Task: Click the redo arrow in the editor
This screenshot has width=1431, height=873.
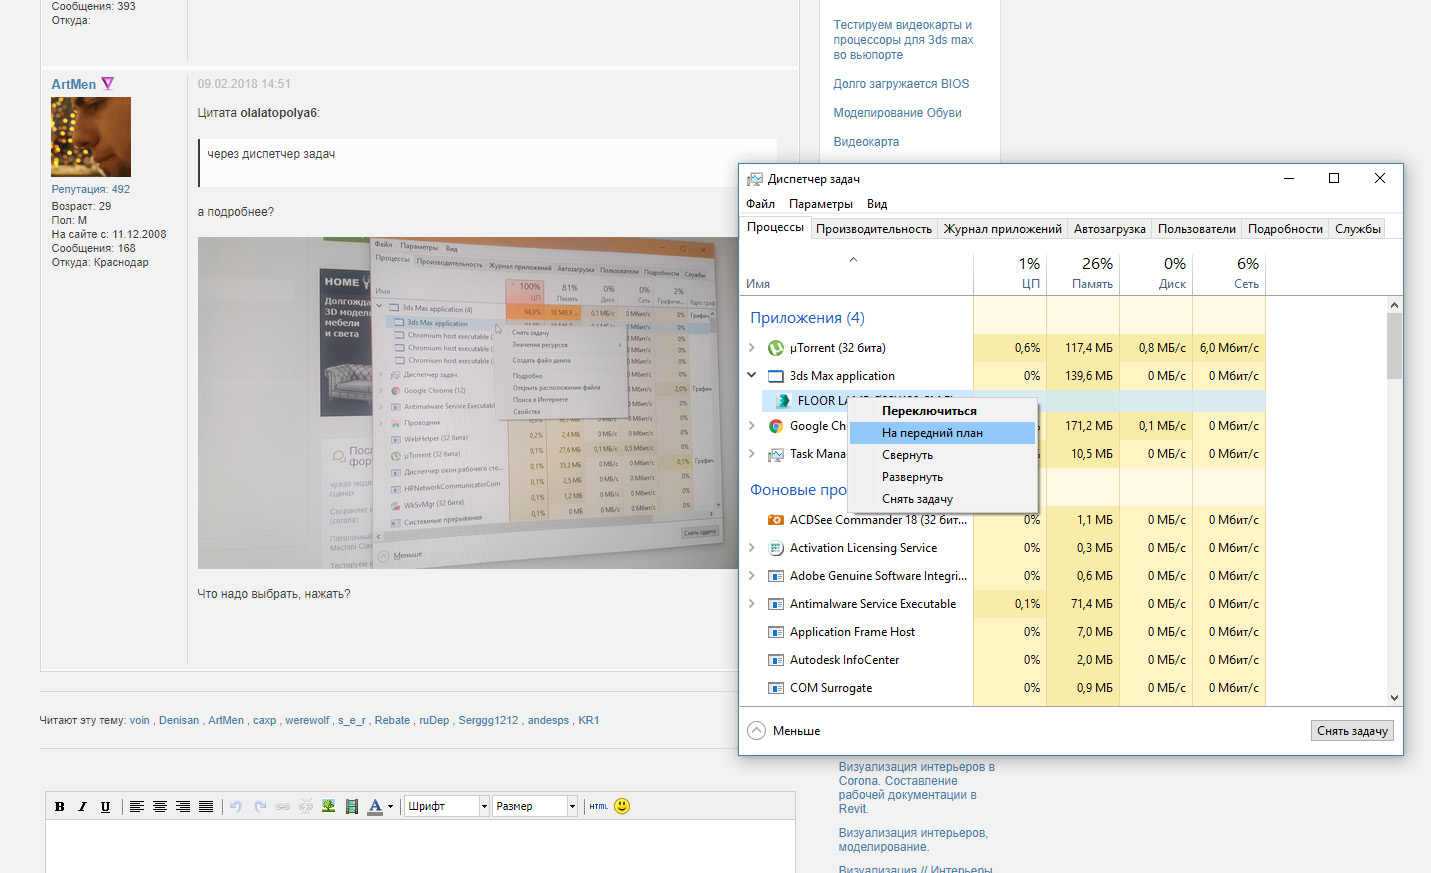Action: pos(260,806)
